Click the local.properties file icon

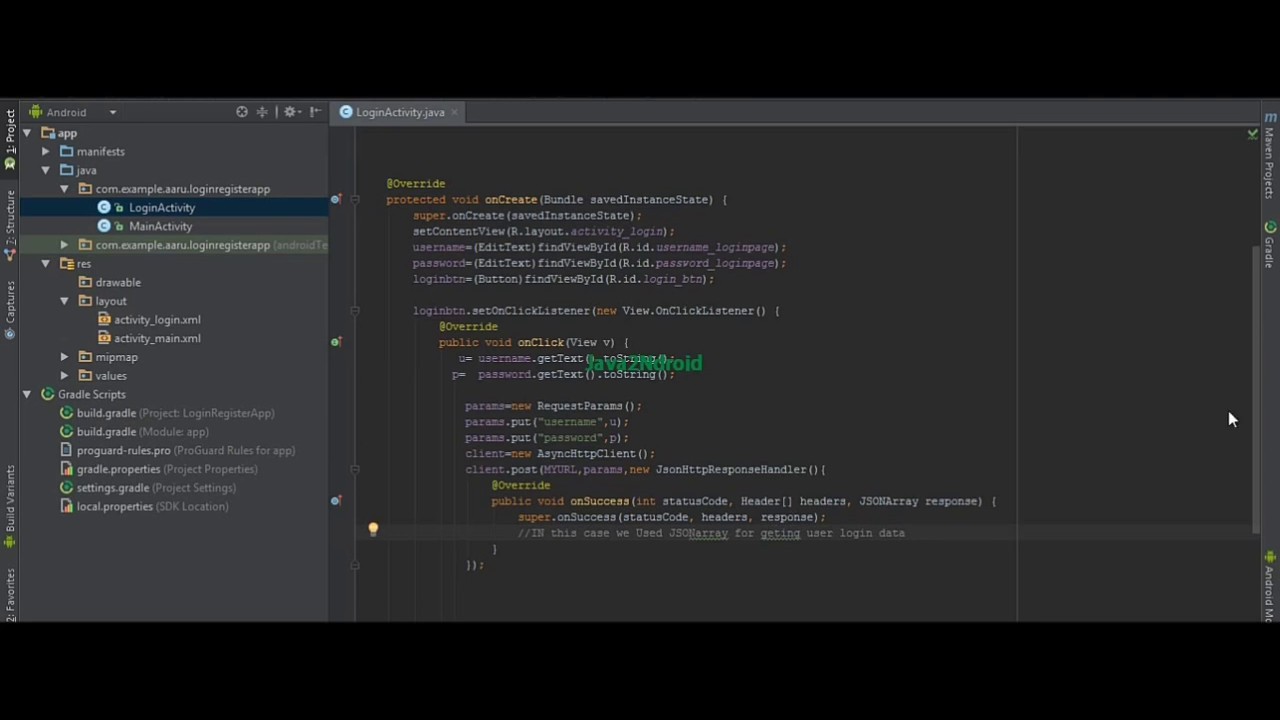click(67, 506)
